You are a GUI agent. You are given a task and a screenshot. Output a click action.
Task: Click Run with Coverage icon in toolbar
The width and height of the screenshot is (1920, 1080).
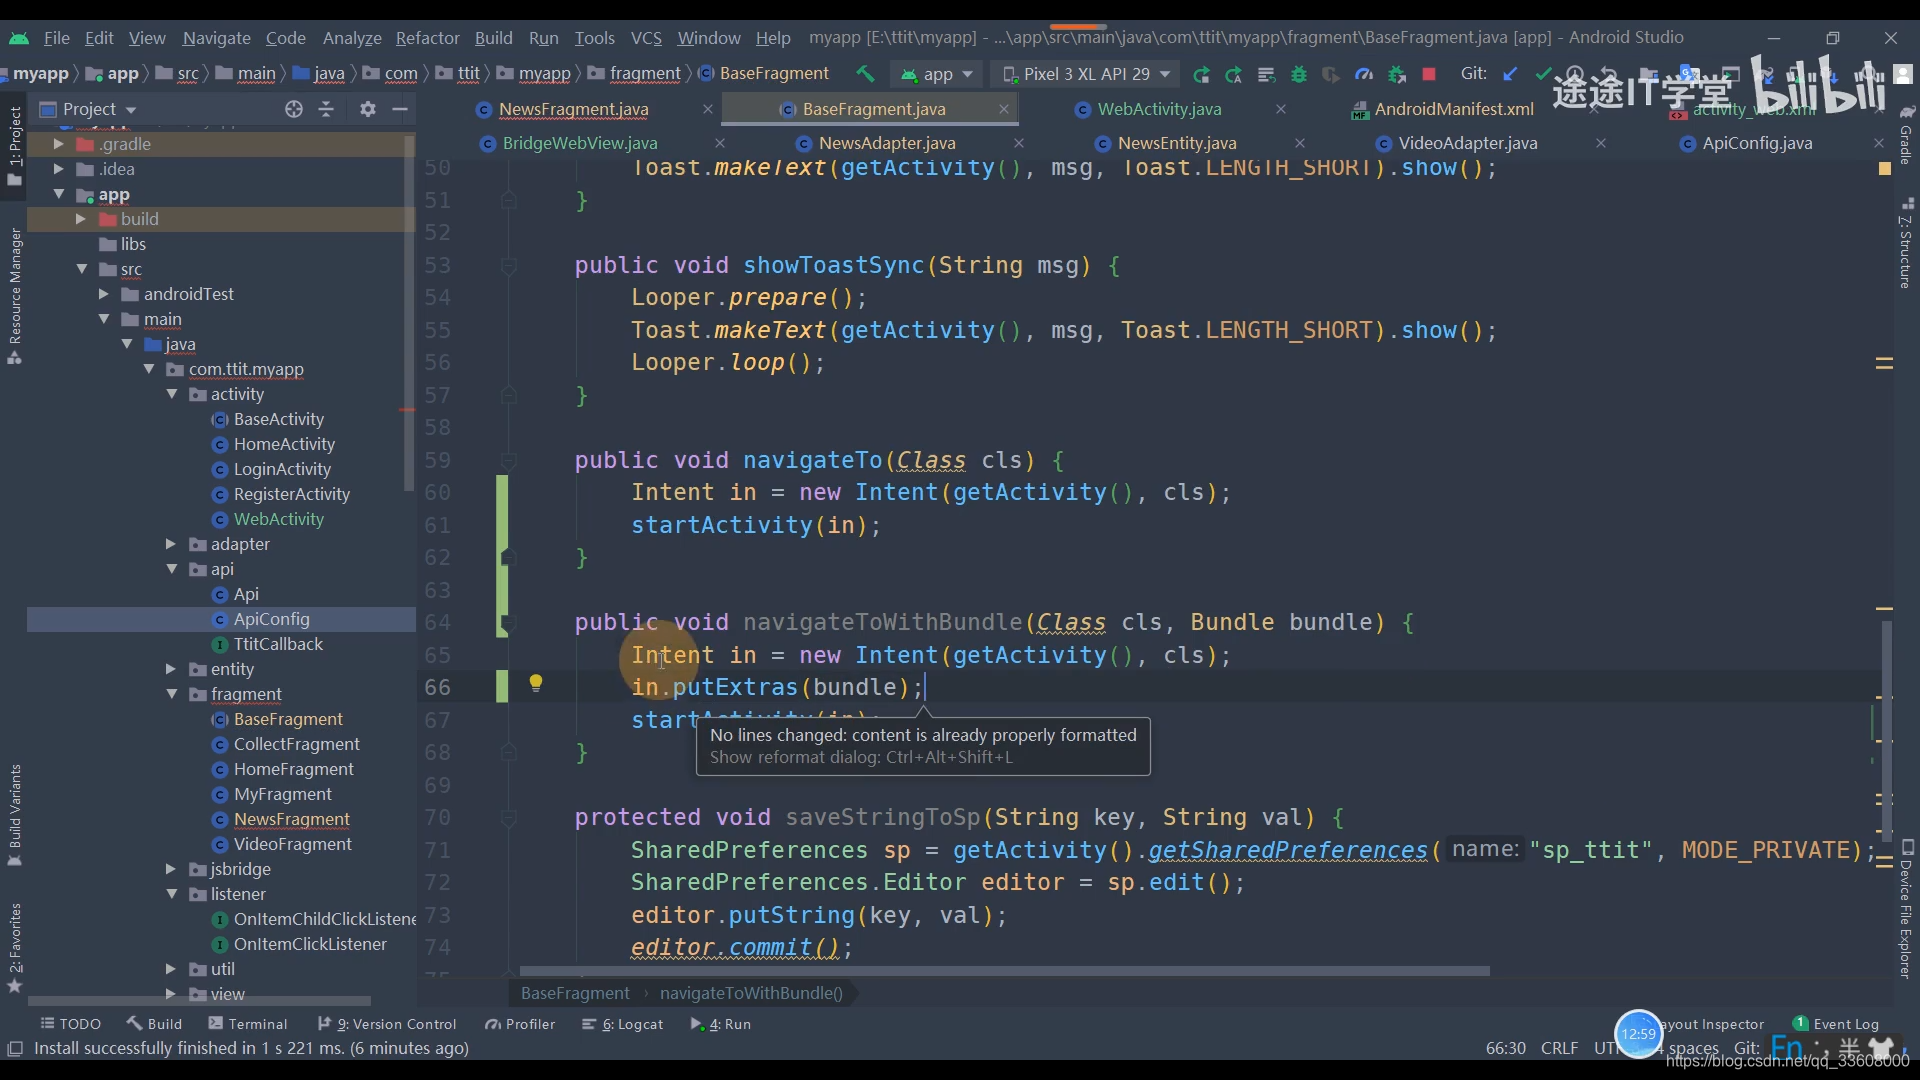point(1331,74)
